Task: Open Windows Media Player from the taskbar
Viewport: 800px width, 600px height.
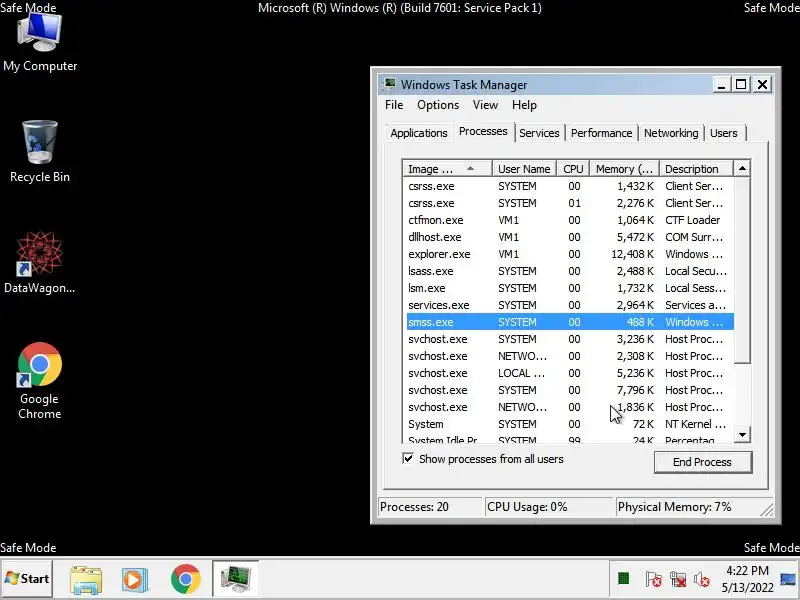Action: [135, 579]
